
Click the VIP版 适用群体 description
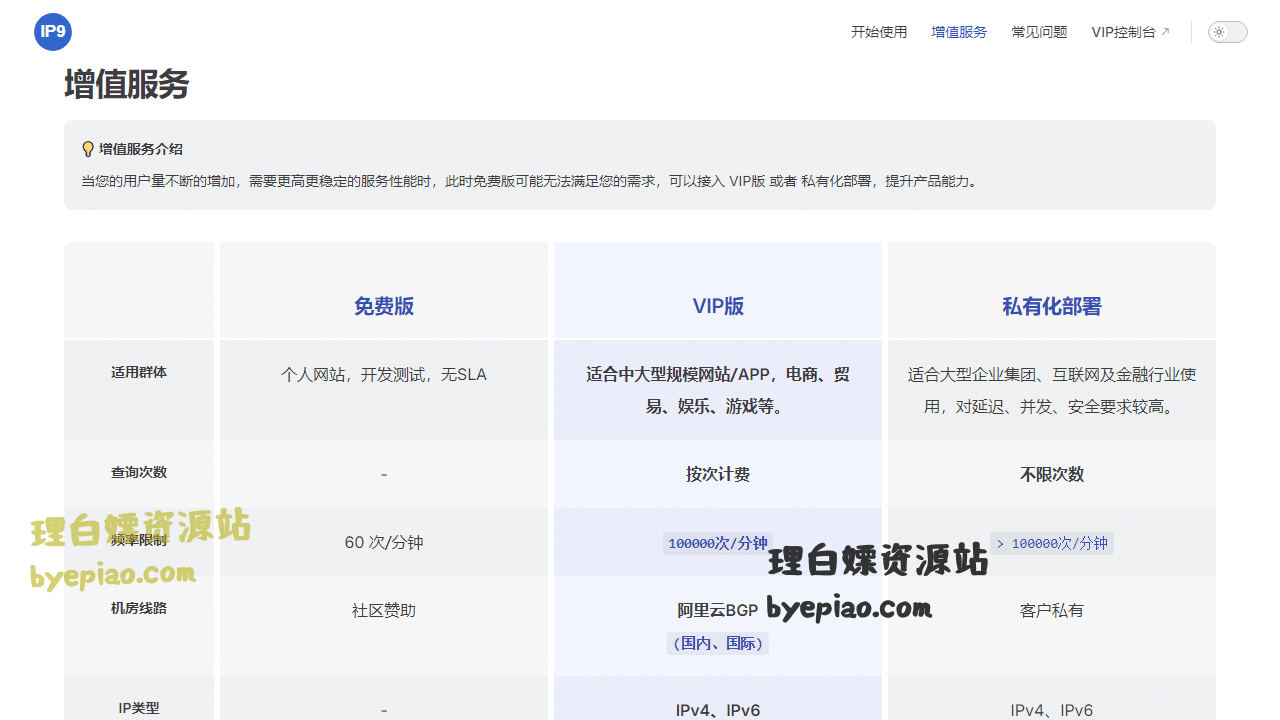(x=718, y=390)
